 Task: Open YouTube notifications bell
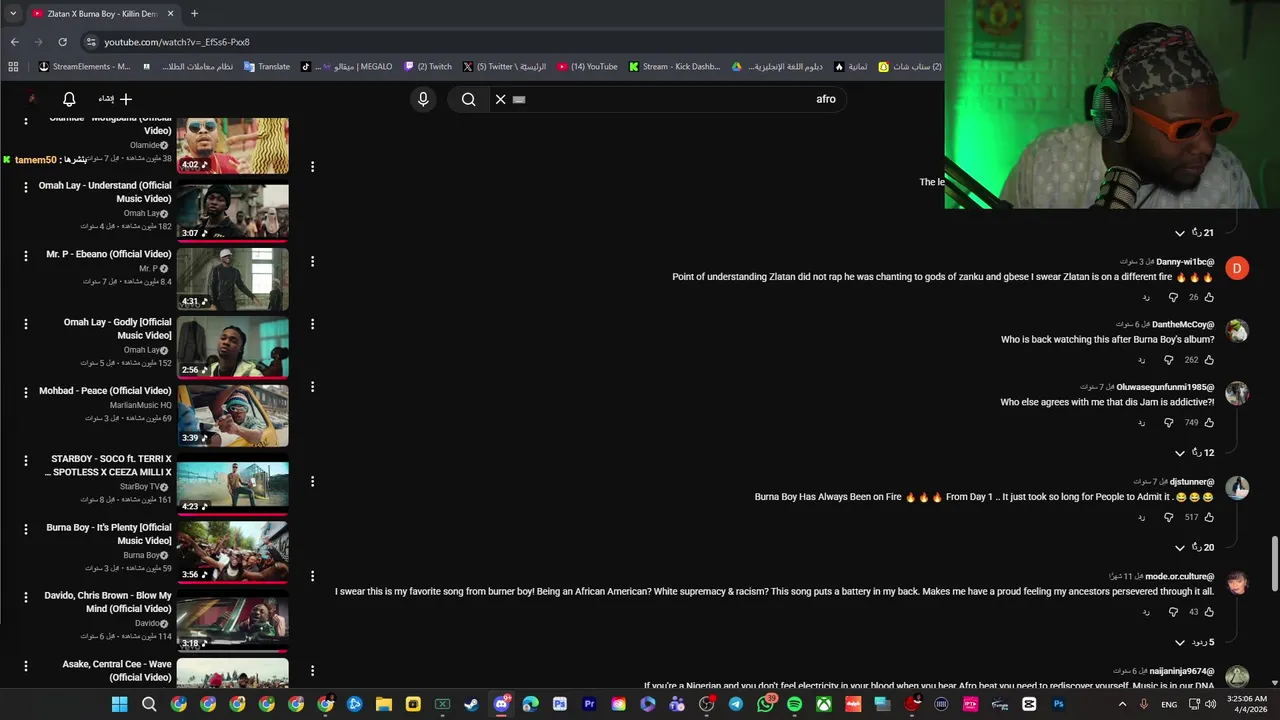(x=69, y=99)
